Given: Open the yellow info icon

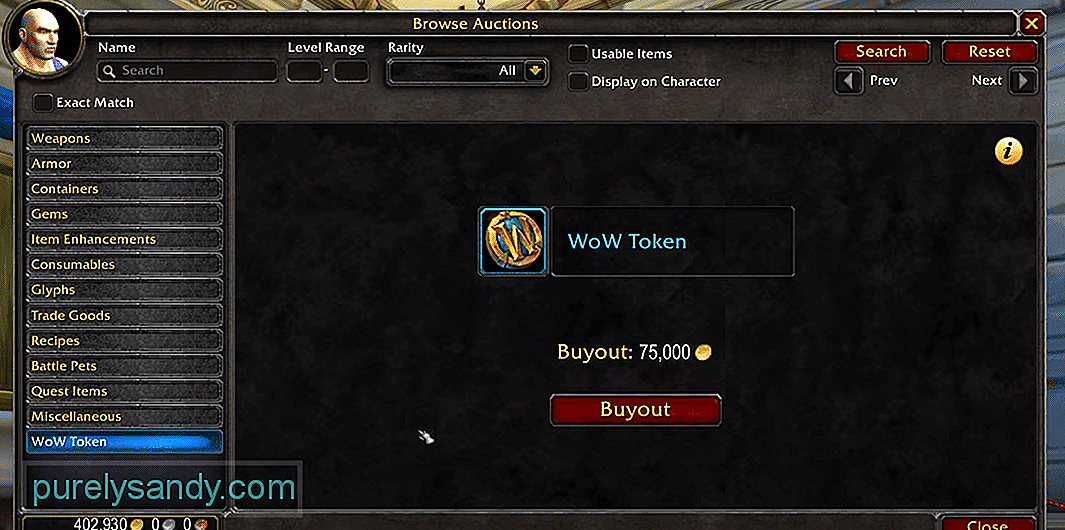Looking at the screenshot, I should pos(1009,152).
